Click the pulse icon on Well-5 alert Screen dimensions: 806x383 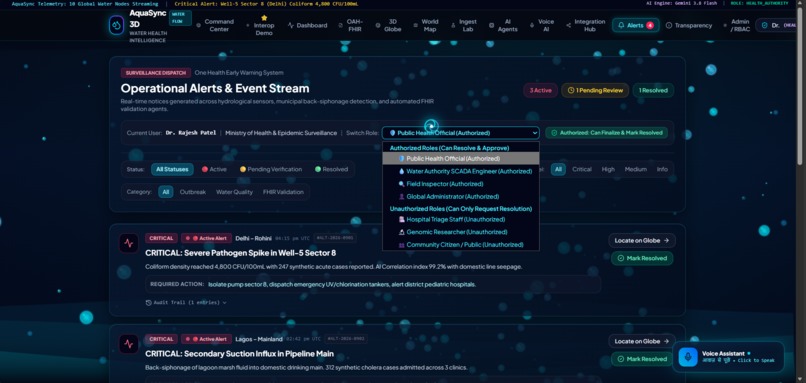click(129, 243)
